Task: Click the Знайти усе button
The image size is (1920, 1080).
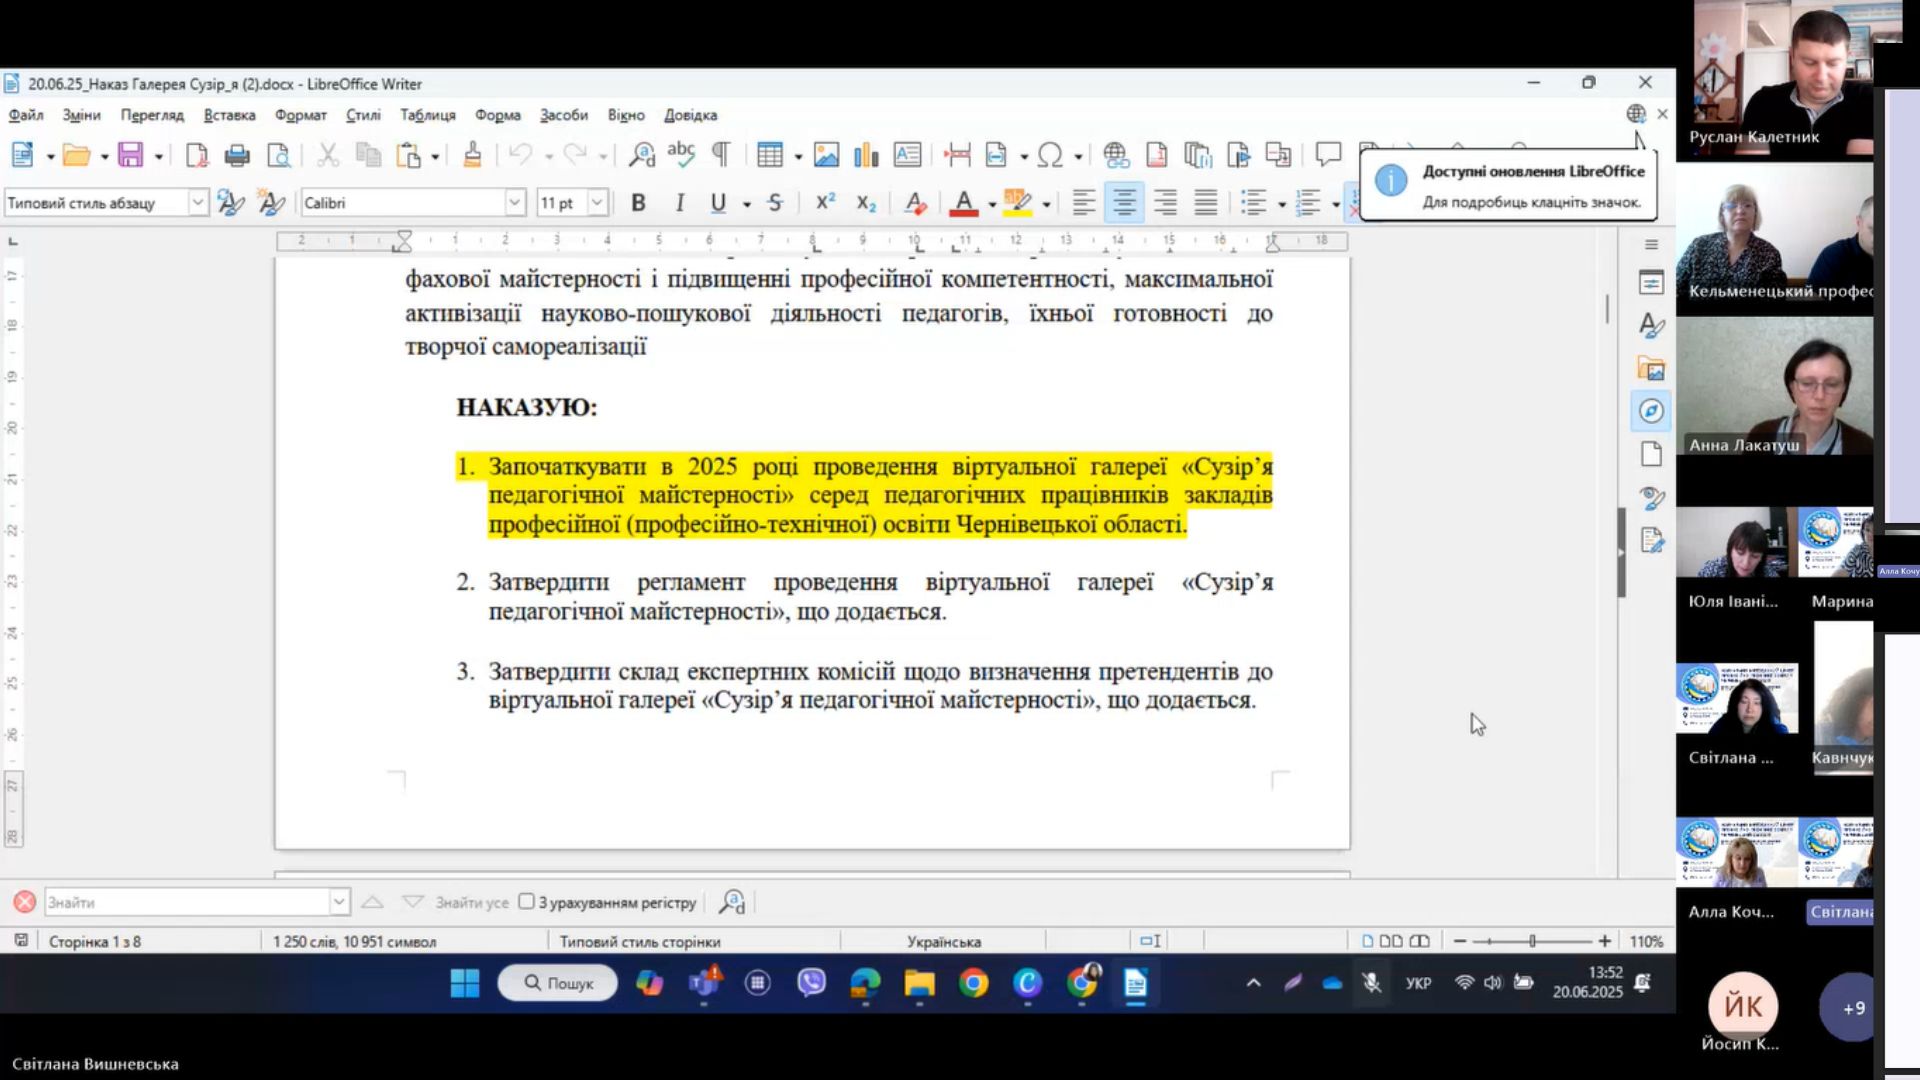Action: (471, 902)
